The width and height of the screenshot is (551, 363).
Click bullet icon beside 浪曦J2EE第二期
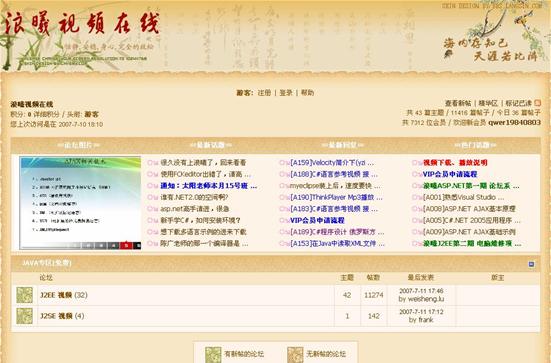[x=417, y=244]
